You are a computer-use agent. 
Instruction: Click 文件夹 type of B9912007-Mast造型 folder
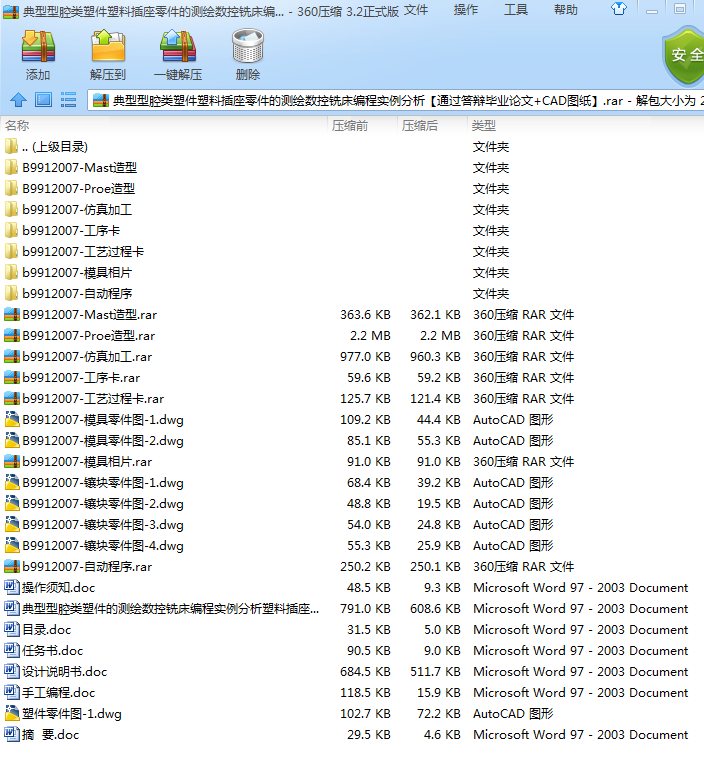tap(491, 167)
